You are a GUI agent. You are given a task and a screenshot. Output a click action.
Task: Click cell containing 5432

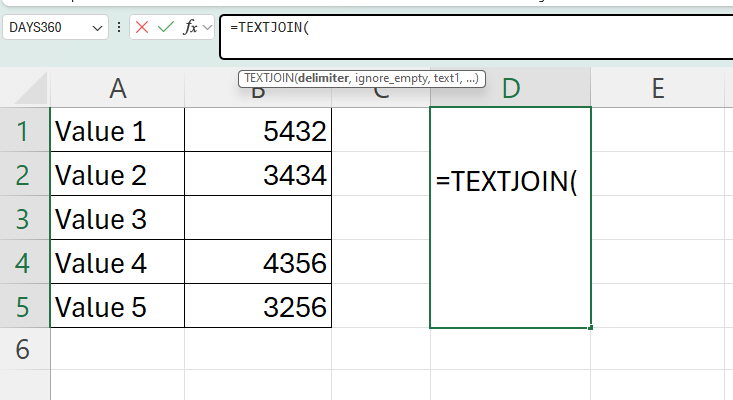pos(258,131)
